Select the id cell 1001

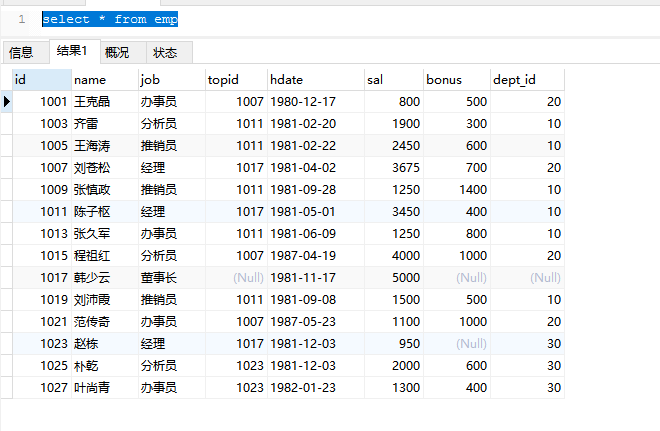[x=42, y=101]
